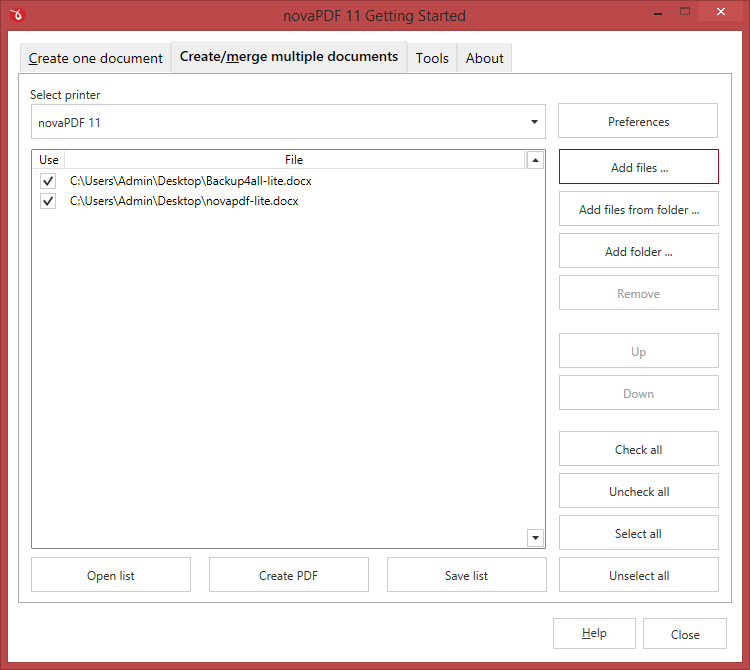Open the Tools tab

(x=432, y=58)
